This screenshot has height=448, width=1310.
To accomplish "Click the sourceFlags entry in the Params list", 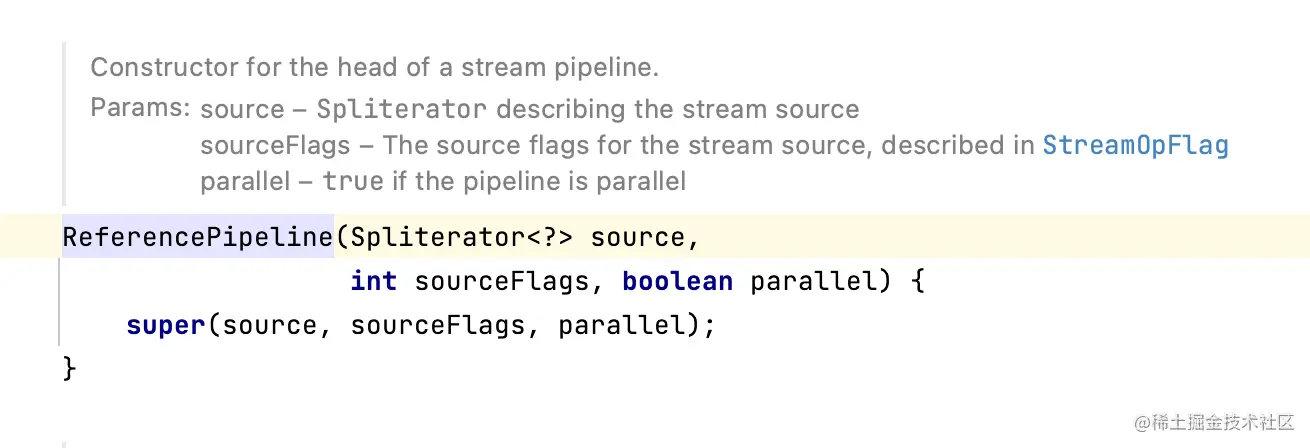I will click(x=275, y=146).
